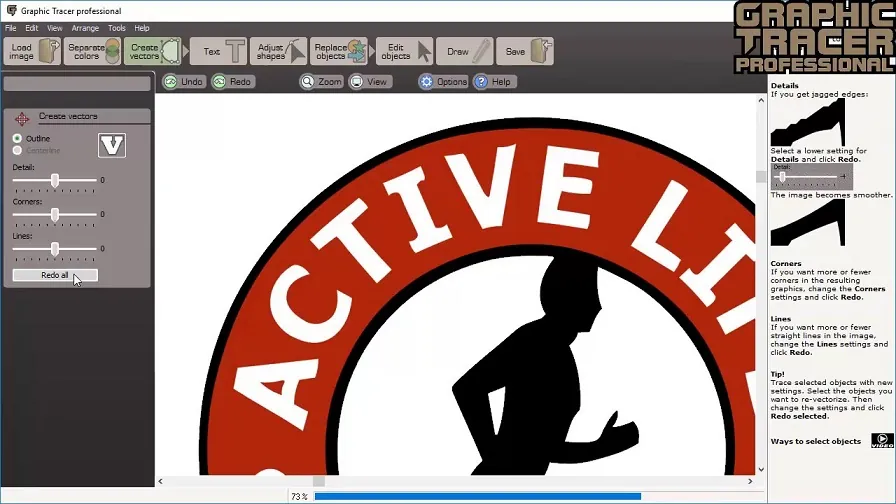Open the Tools menu

click(x=117, y=28)
